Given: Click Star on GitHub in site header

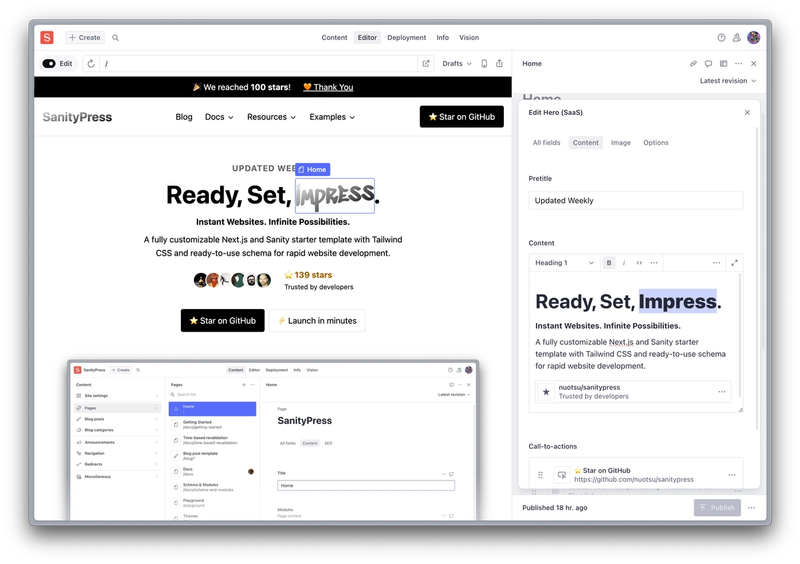Looking at the screenshot, I should [462, 117].
